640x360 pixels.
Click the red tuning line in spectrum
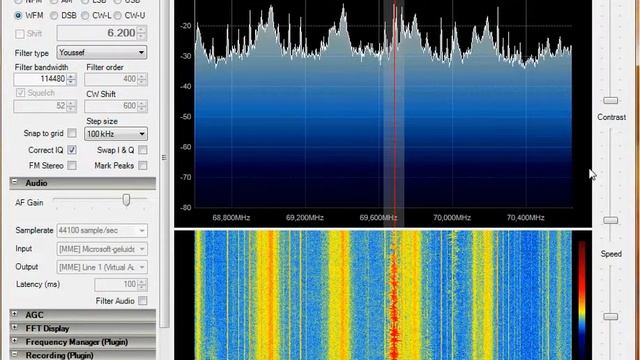395,106
